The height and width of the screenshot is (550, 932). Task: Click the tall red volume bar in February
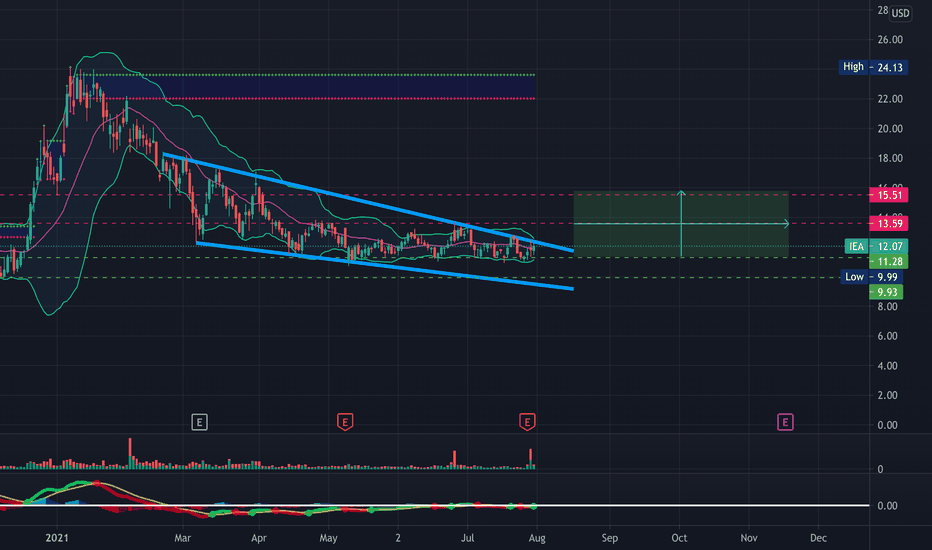[130, 454]
